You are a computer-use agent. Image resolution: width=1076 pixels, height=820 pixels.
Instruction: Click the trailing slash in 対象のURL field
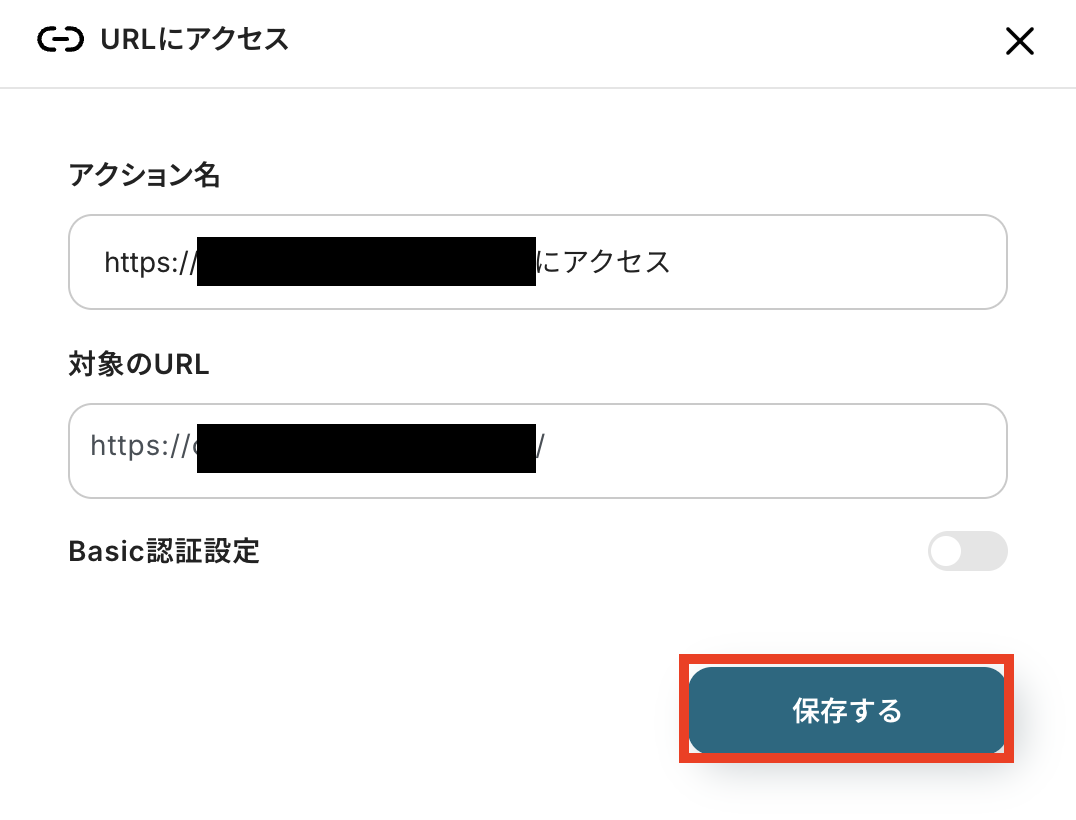click(540, 445)
